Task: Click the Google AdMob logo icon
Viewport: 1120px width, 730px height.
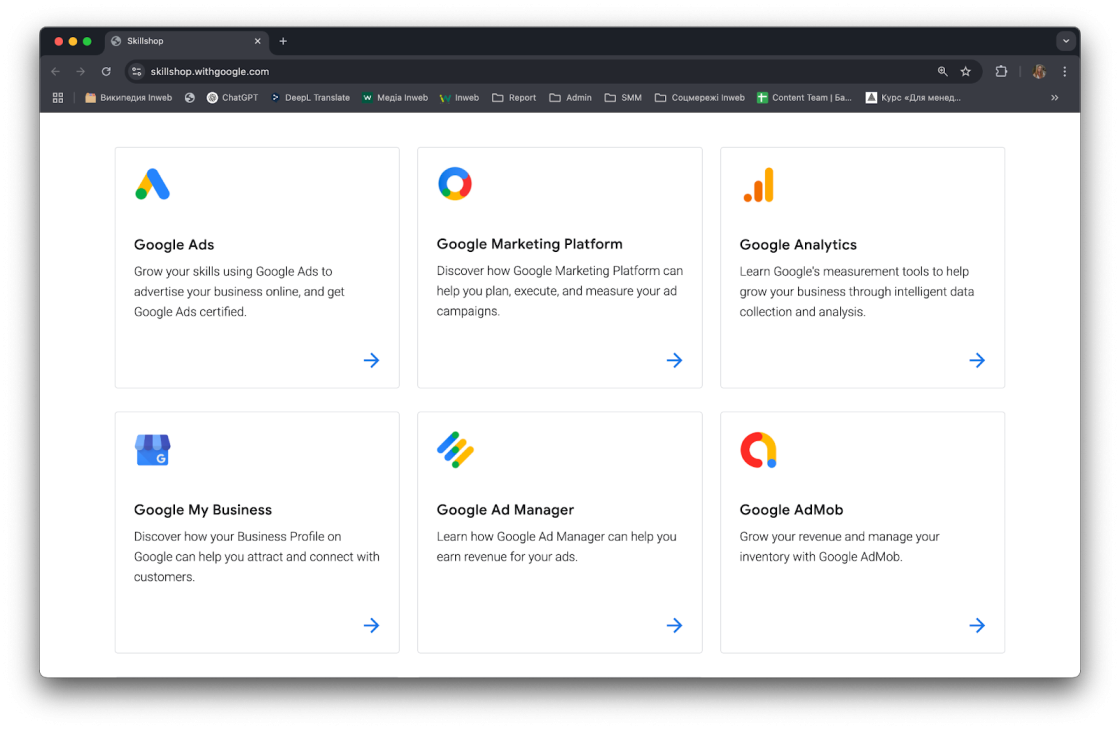Action: tap(759, 450)
